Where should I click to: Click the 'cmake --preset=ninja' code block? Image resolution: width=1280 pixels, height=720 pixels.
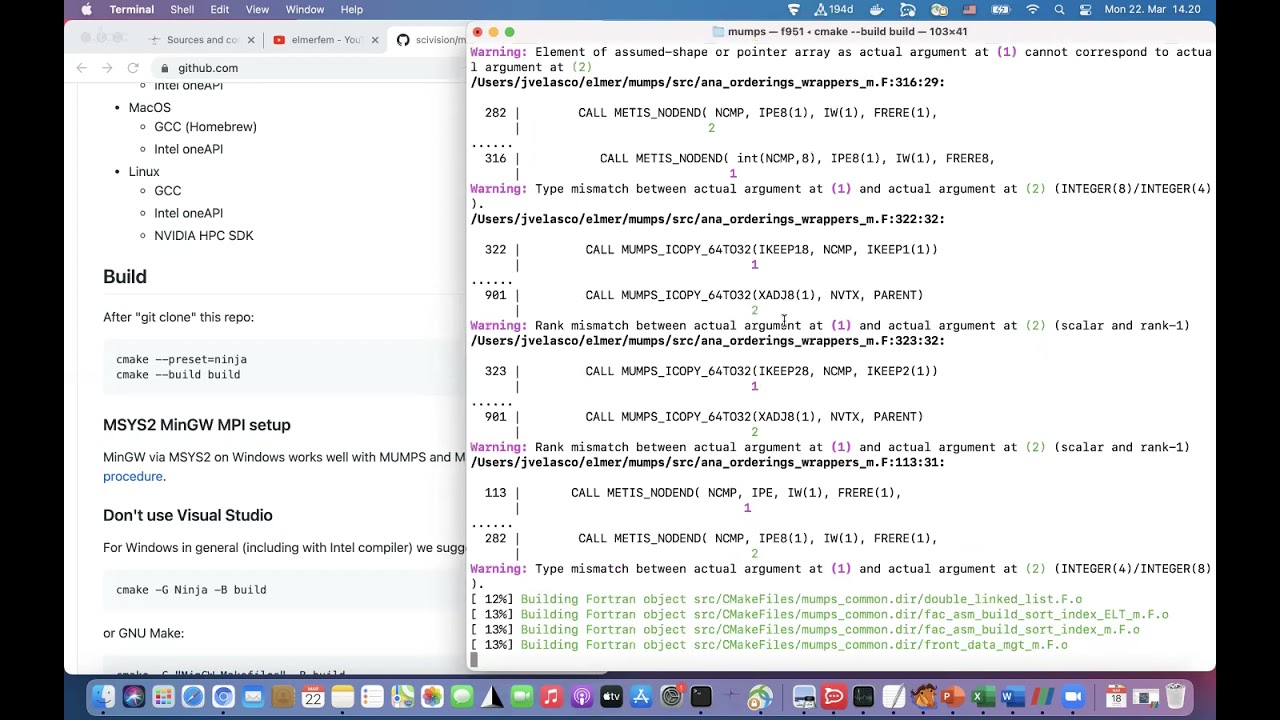[284, 367]
